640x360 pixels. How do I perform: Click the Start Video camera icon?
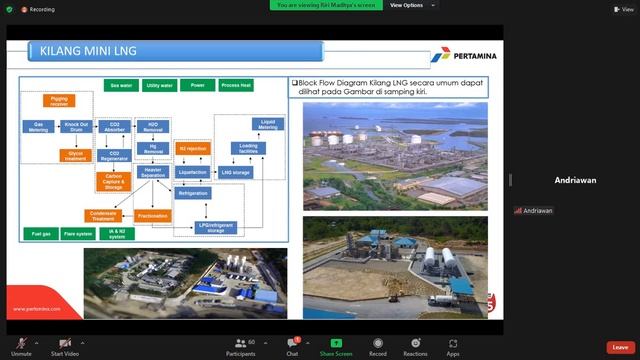(x=64, y=343)
